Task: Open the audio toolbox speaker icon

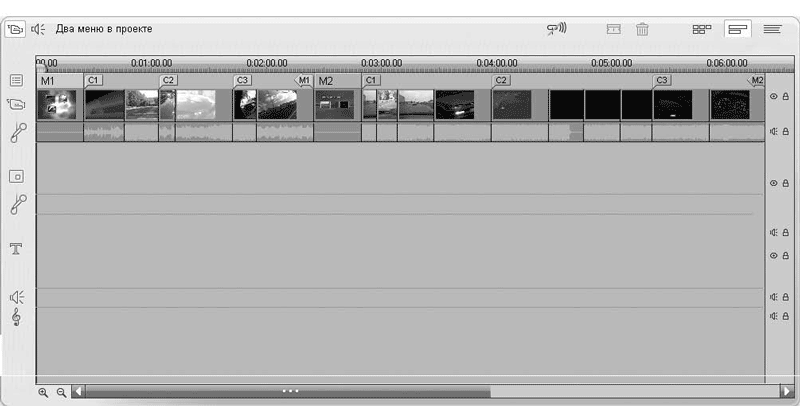Action: click(39, 29)
